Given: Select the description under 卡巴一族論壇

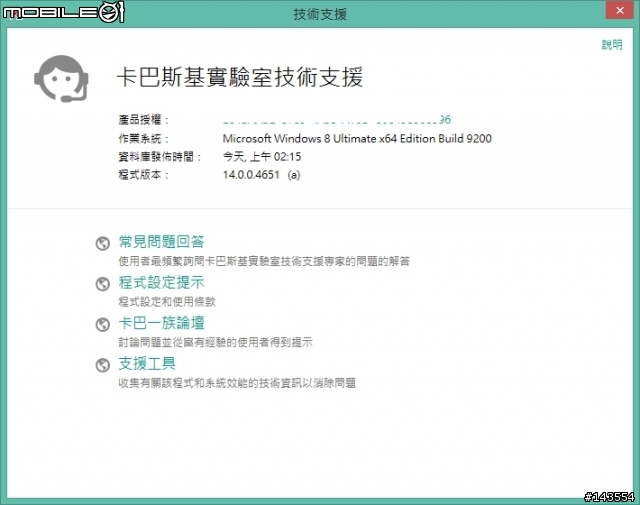Looking at the screenshot, I should click(216, 342).
